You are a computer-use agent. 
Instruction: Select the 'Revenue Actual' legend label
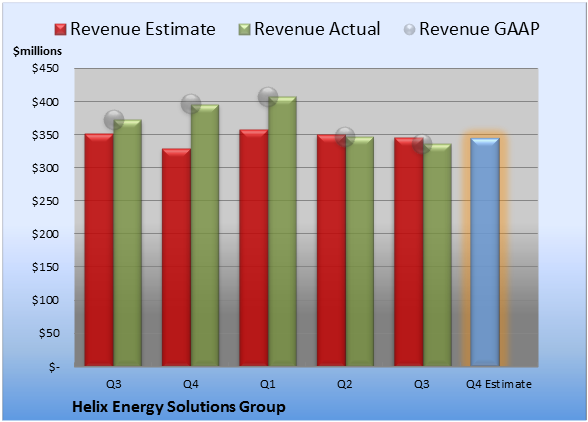point(317,29)
